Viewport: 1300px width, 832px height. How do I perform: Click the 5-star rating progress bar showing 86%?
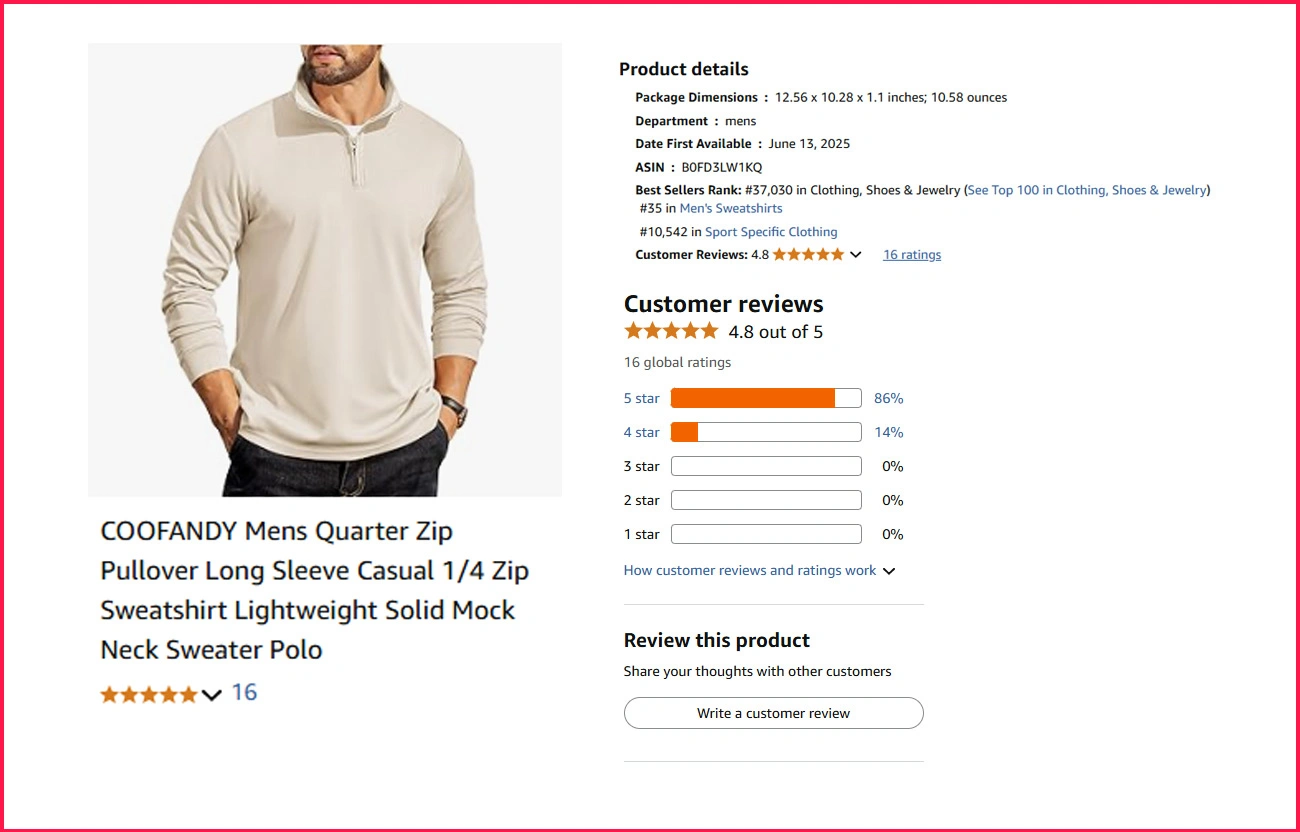(x=765, y=398)
